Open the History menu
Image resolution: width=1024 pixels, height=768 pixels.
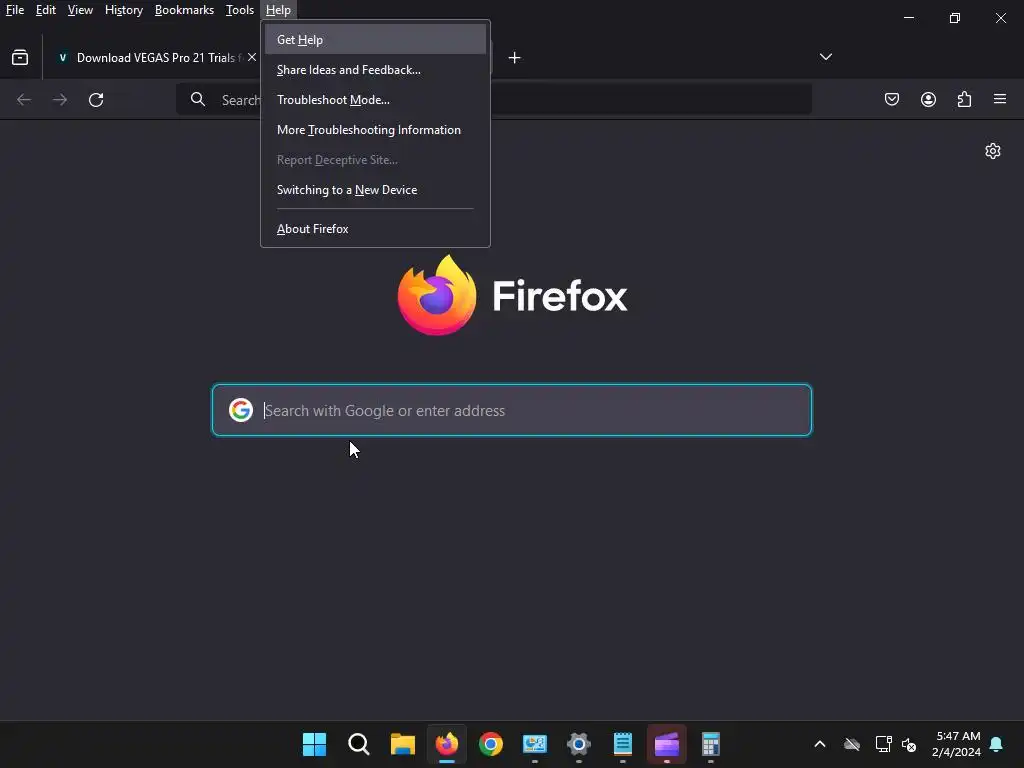[123, 10]
